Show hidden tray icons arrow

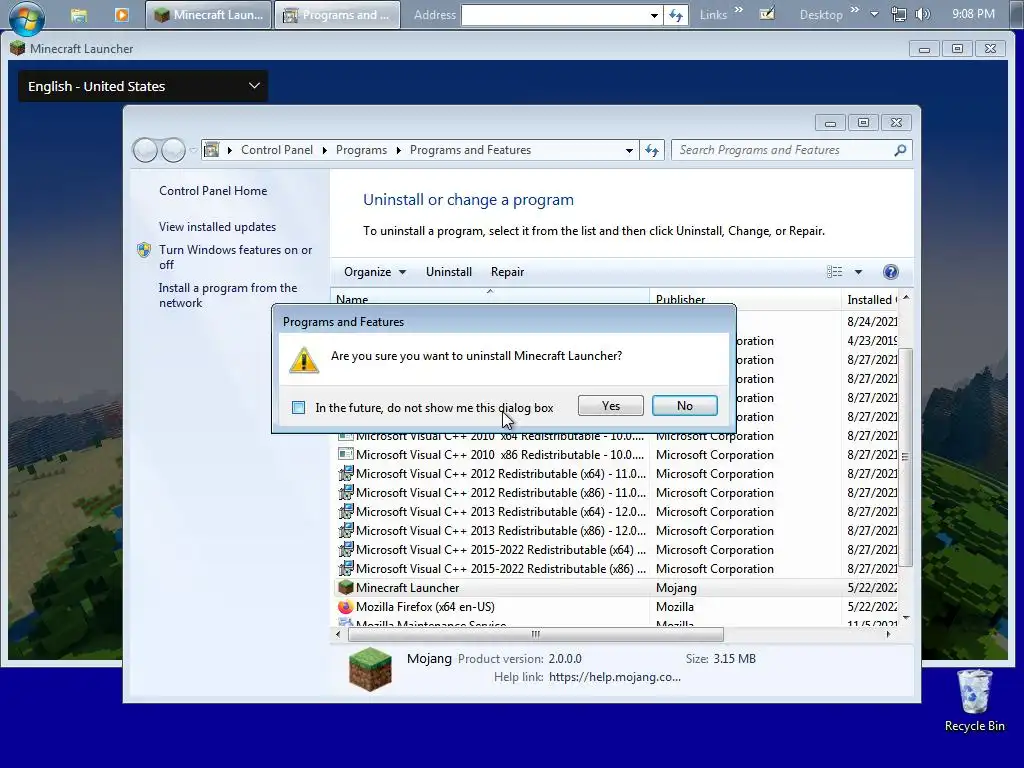pyautogui.click(x=874, y=14)
